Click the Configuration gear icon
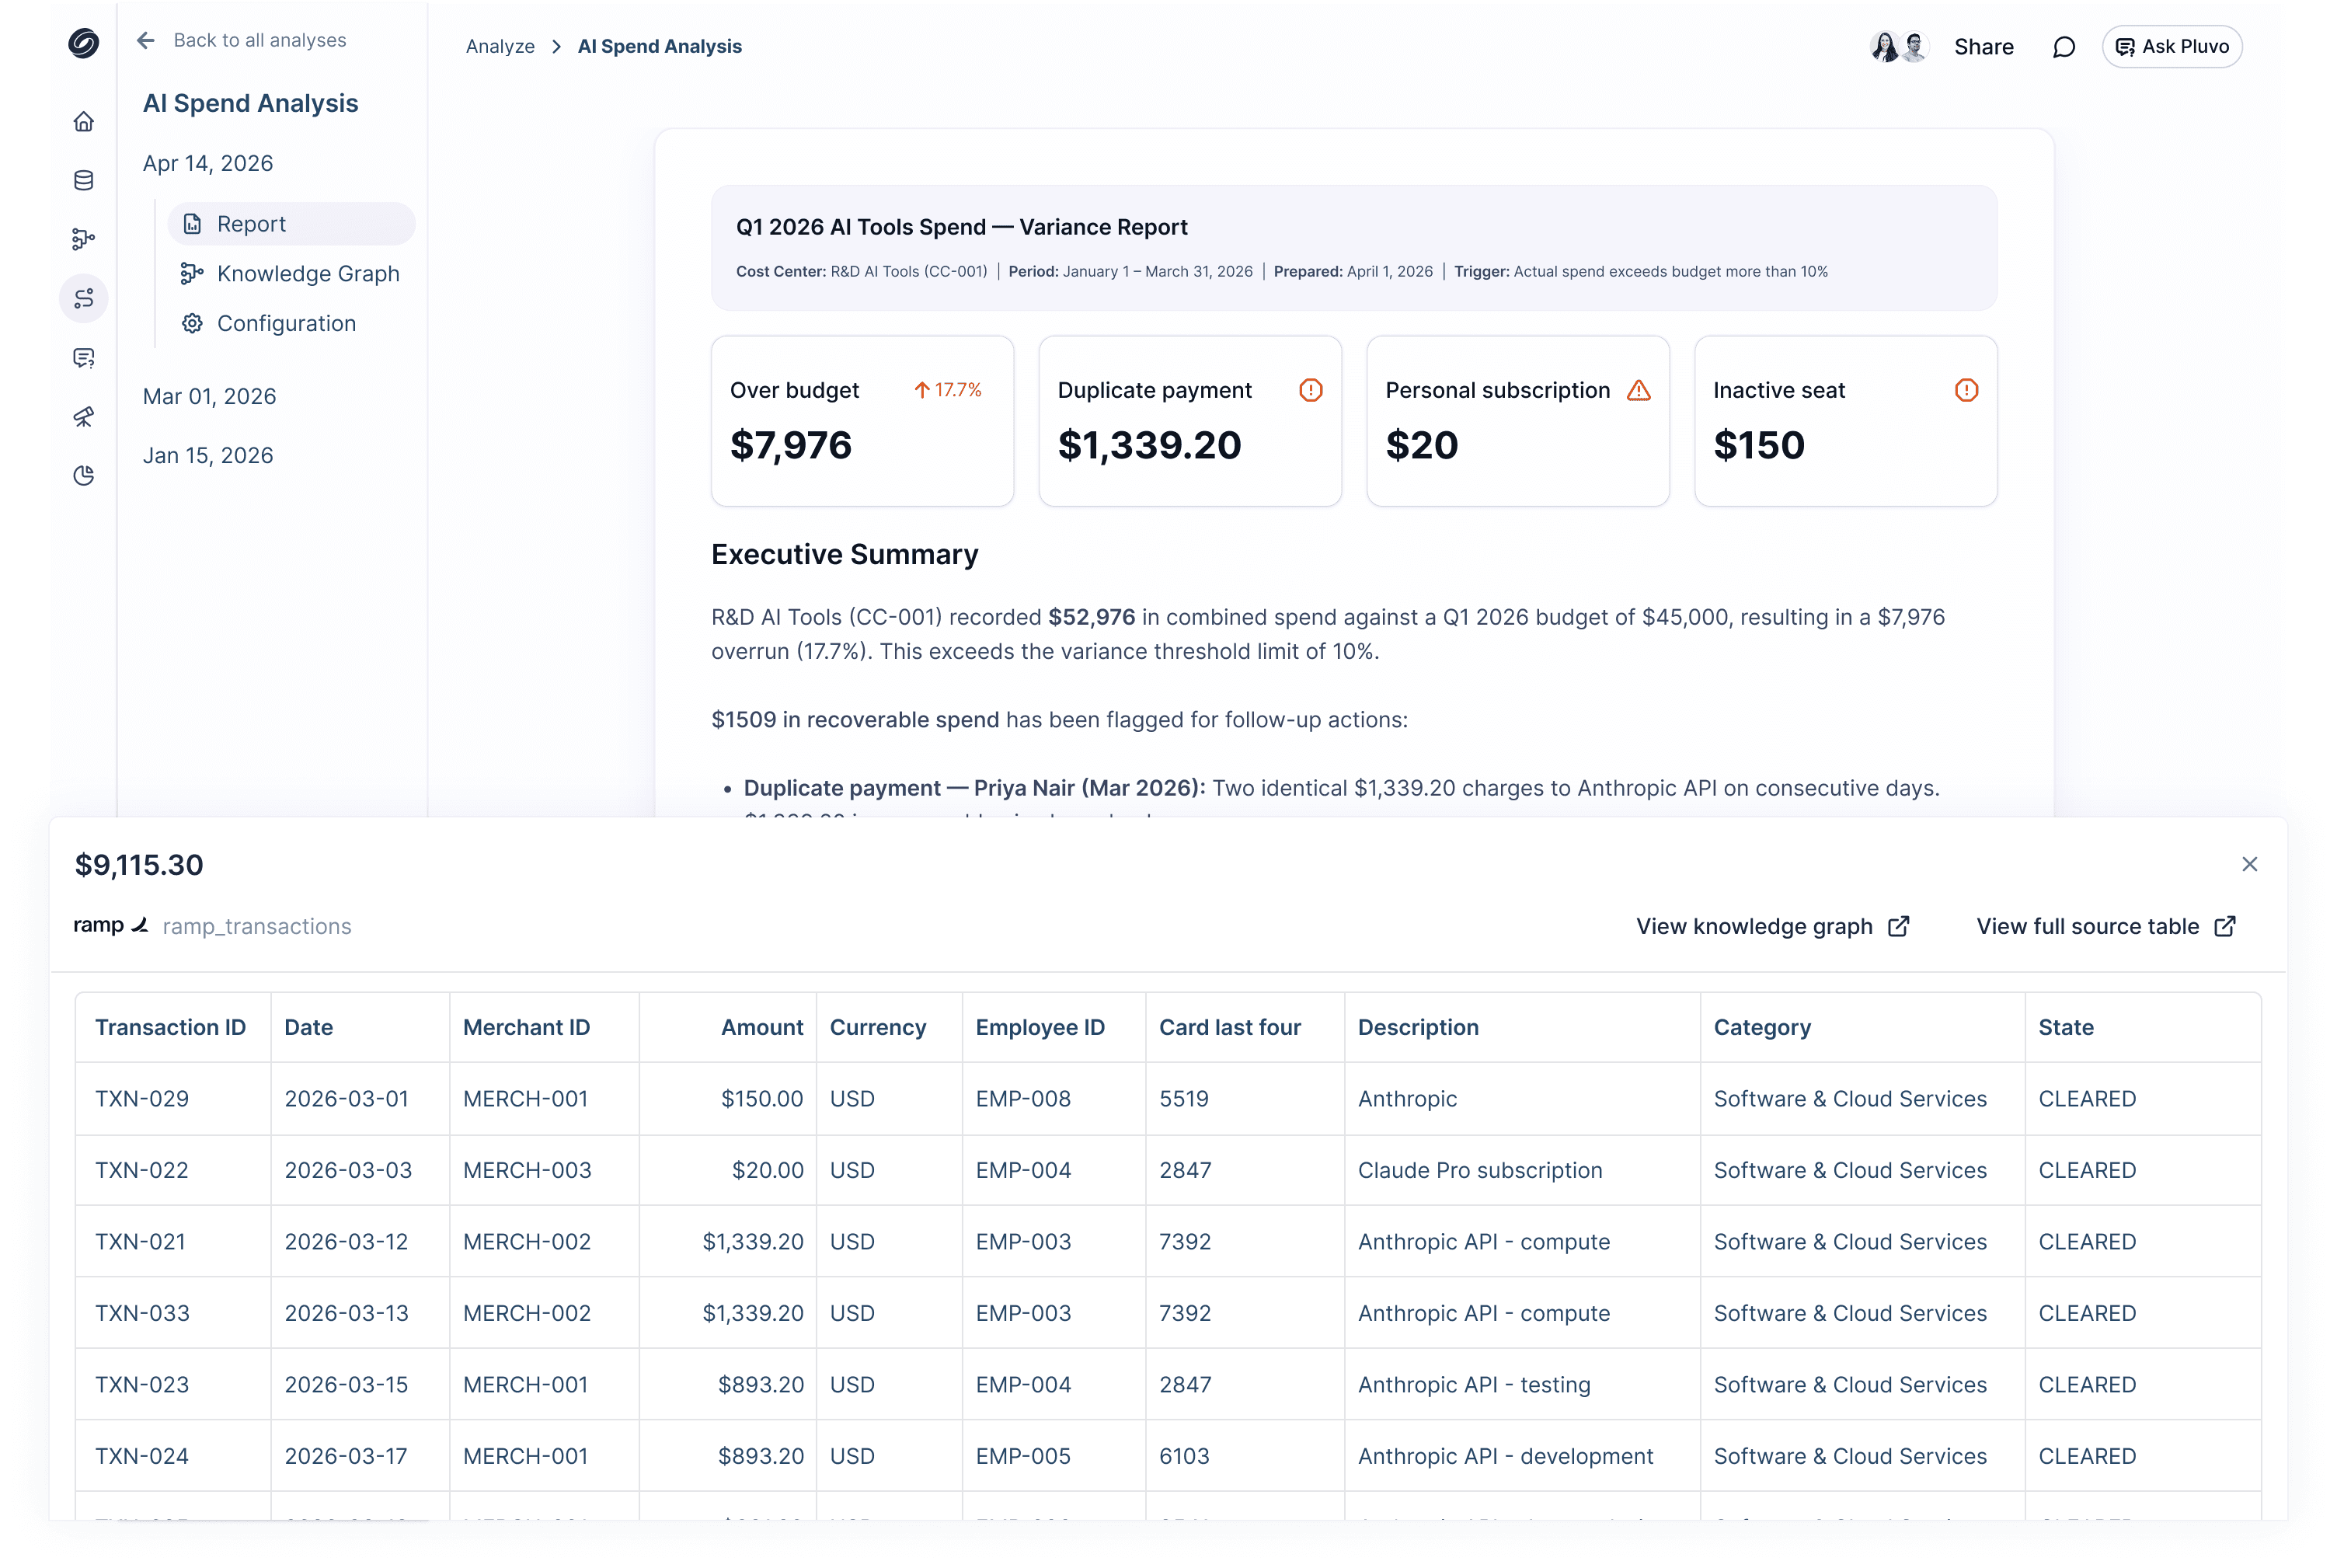Viewport: 2337px width, 1568px height. [x=192, y=323]
